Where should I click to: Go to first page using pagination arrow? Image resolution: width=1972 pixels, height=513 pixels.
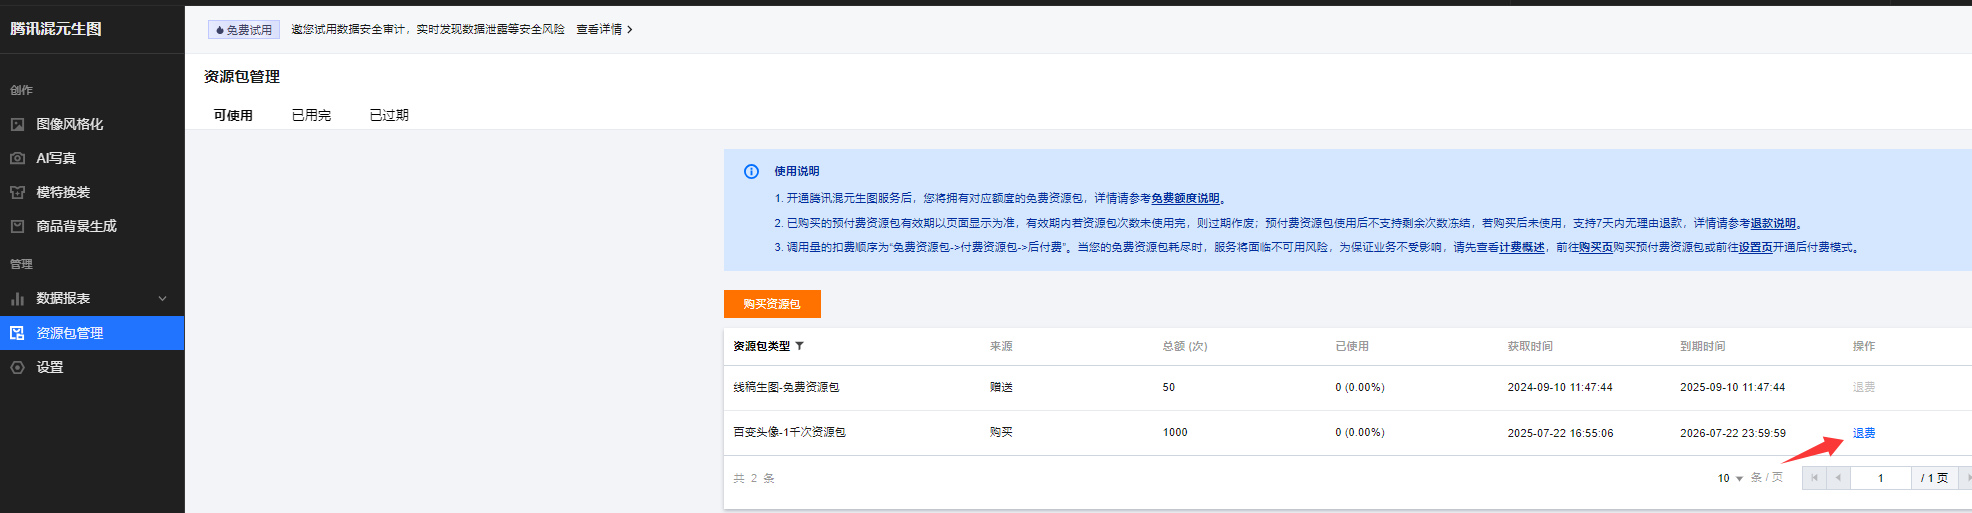tap(1814, 478)
